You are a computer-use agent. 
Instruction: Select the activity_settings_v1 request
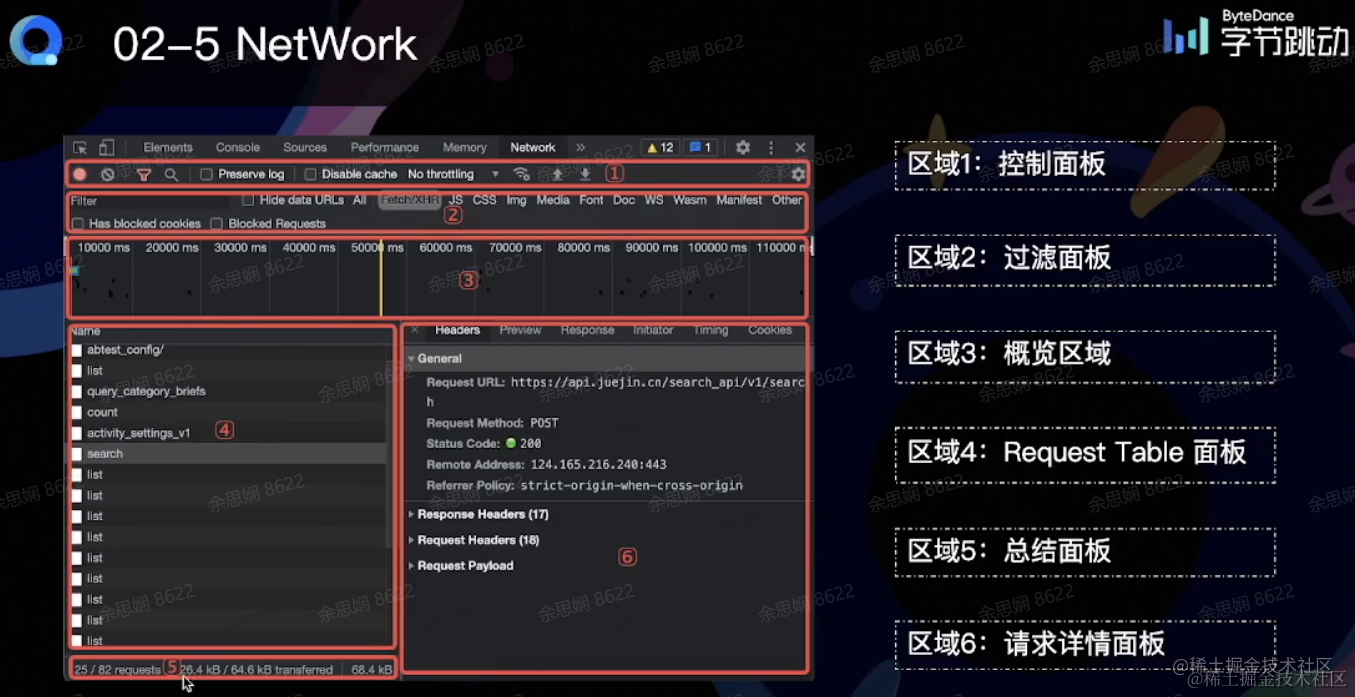click(228, 433)
